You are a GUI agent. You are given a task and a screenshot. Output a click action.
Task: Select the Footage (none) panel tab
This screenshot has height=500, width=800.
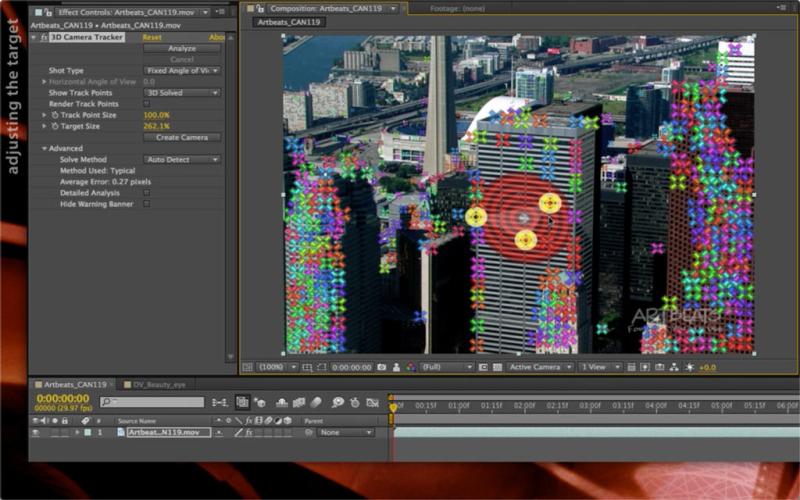pyautogui.click(x=457, y=9)
